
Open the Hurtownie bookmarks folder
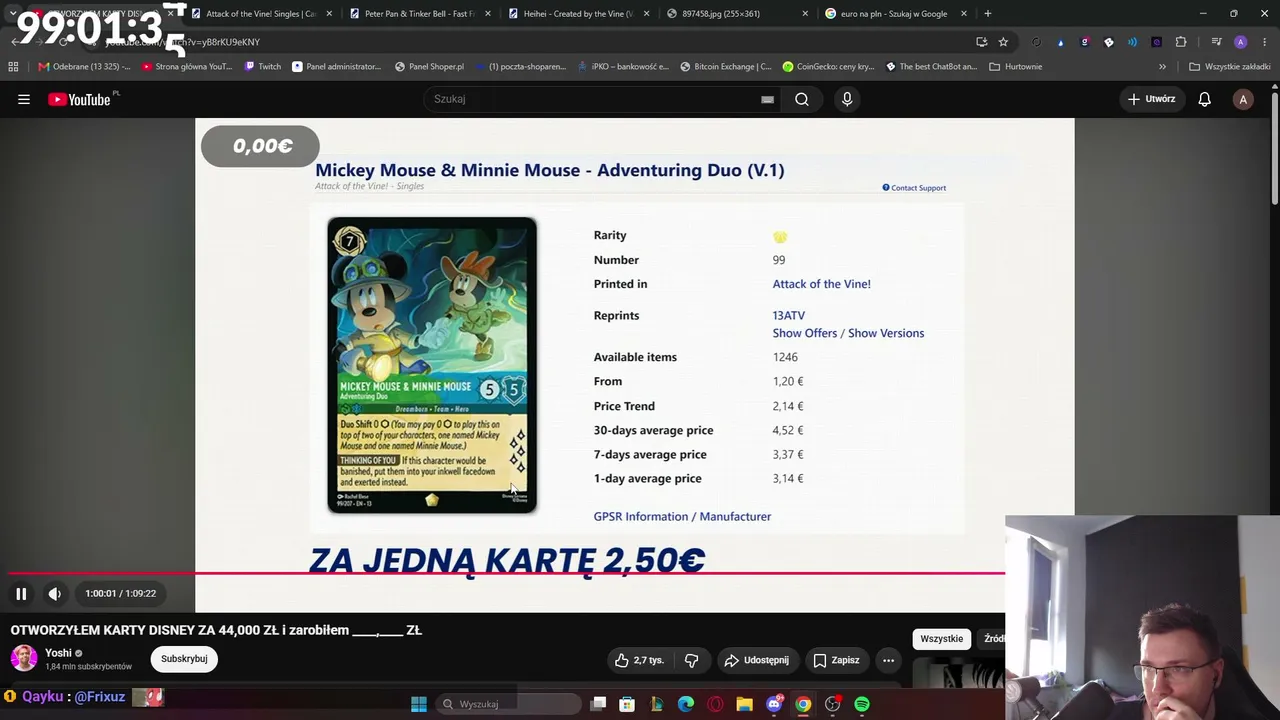click(x=1015, y=67)
